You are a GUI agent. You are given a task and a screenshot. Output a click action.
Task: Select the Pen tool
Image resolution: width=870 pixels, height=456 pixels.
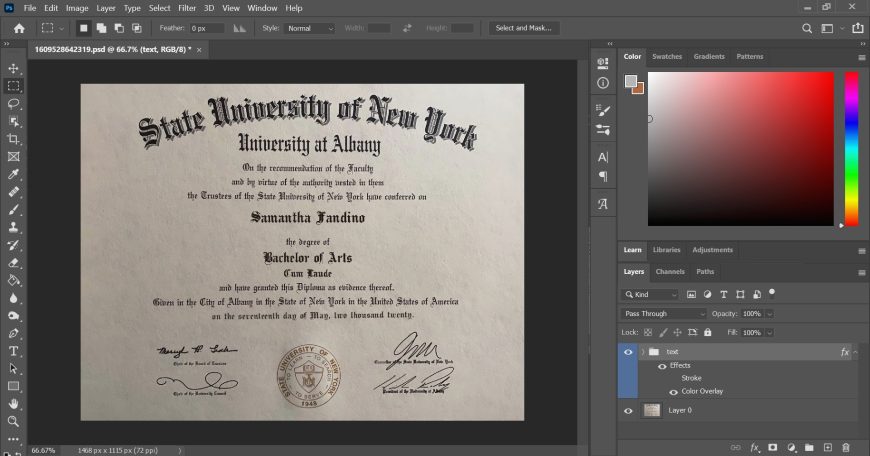pyautogui.click(x=13, y=333)
